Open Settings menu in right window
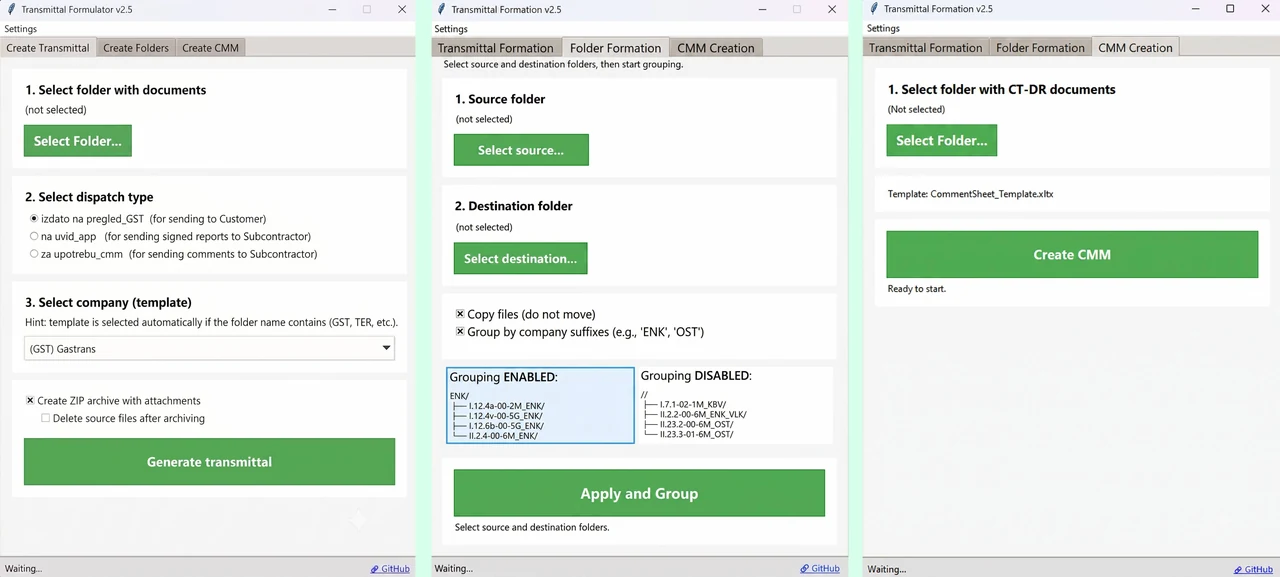Screen dimensions: 1280x577 click(883, 29)
